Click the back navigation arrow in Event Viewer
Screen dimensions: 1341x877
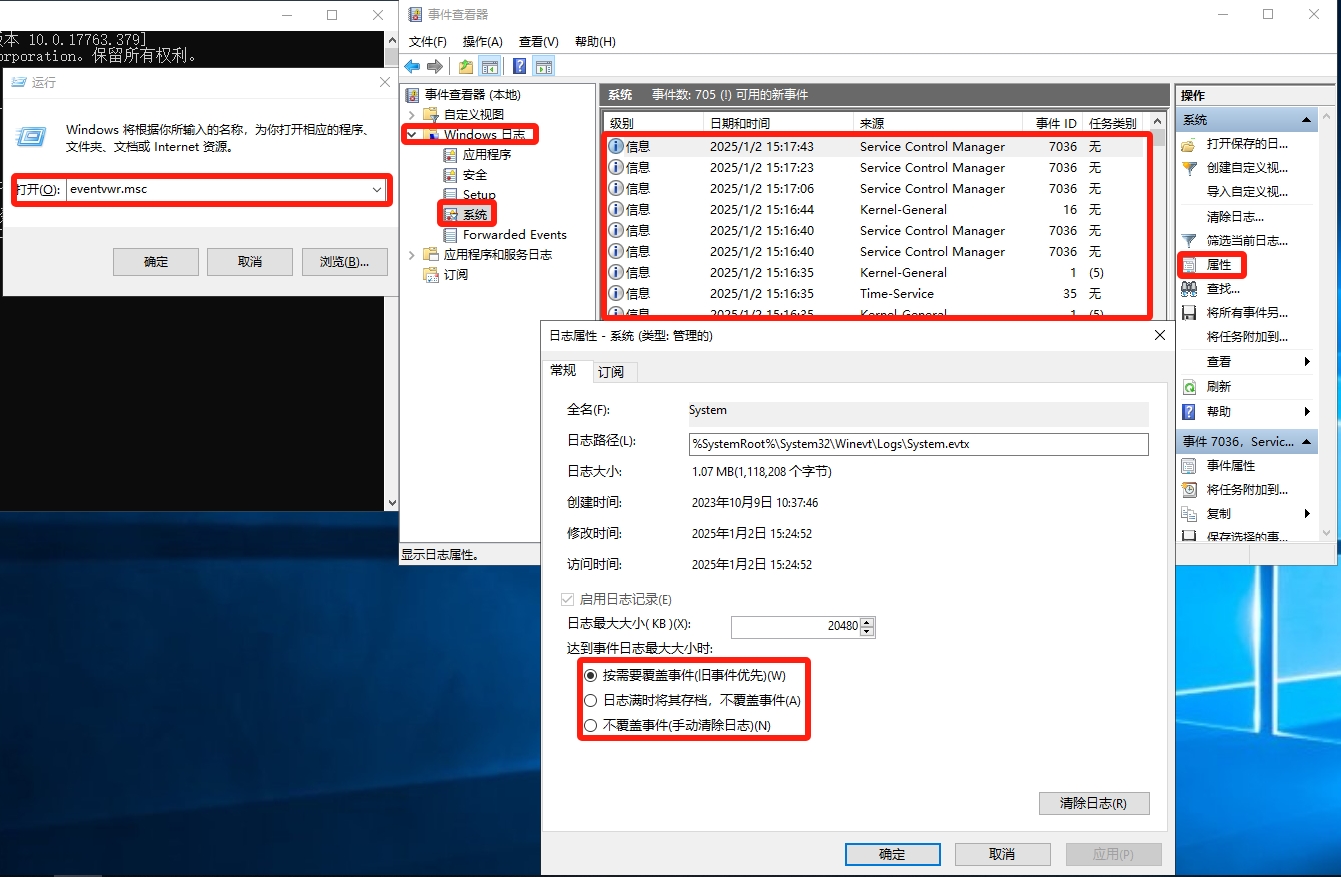411,66
